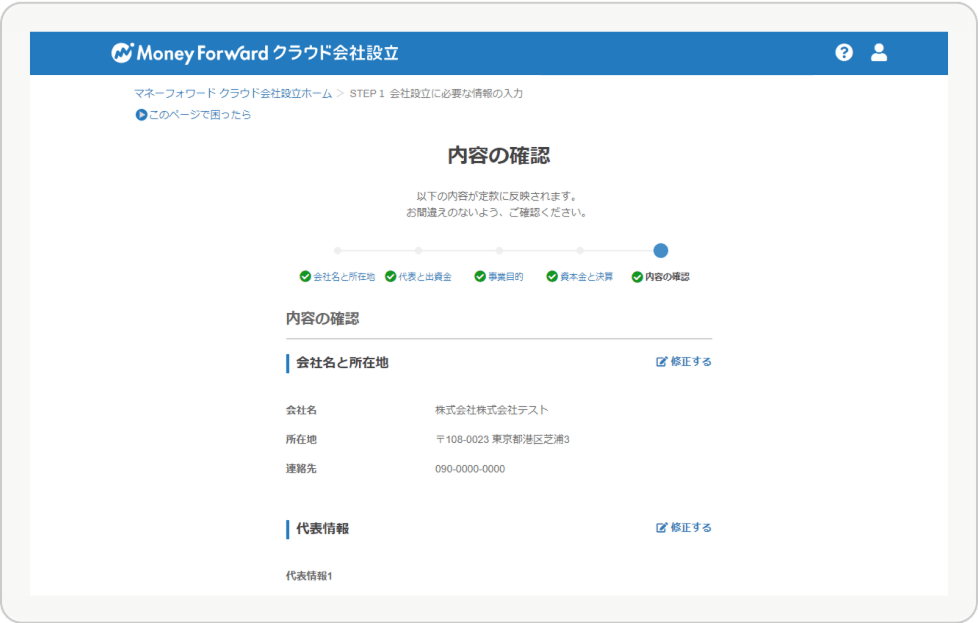
Task: Click 修正する for 会社名と所在地 section
Action: (691, 362)
